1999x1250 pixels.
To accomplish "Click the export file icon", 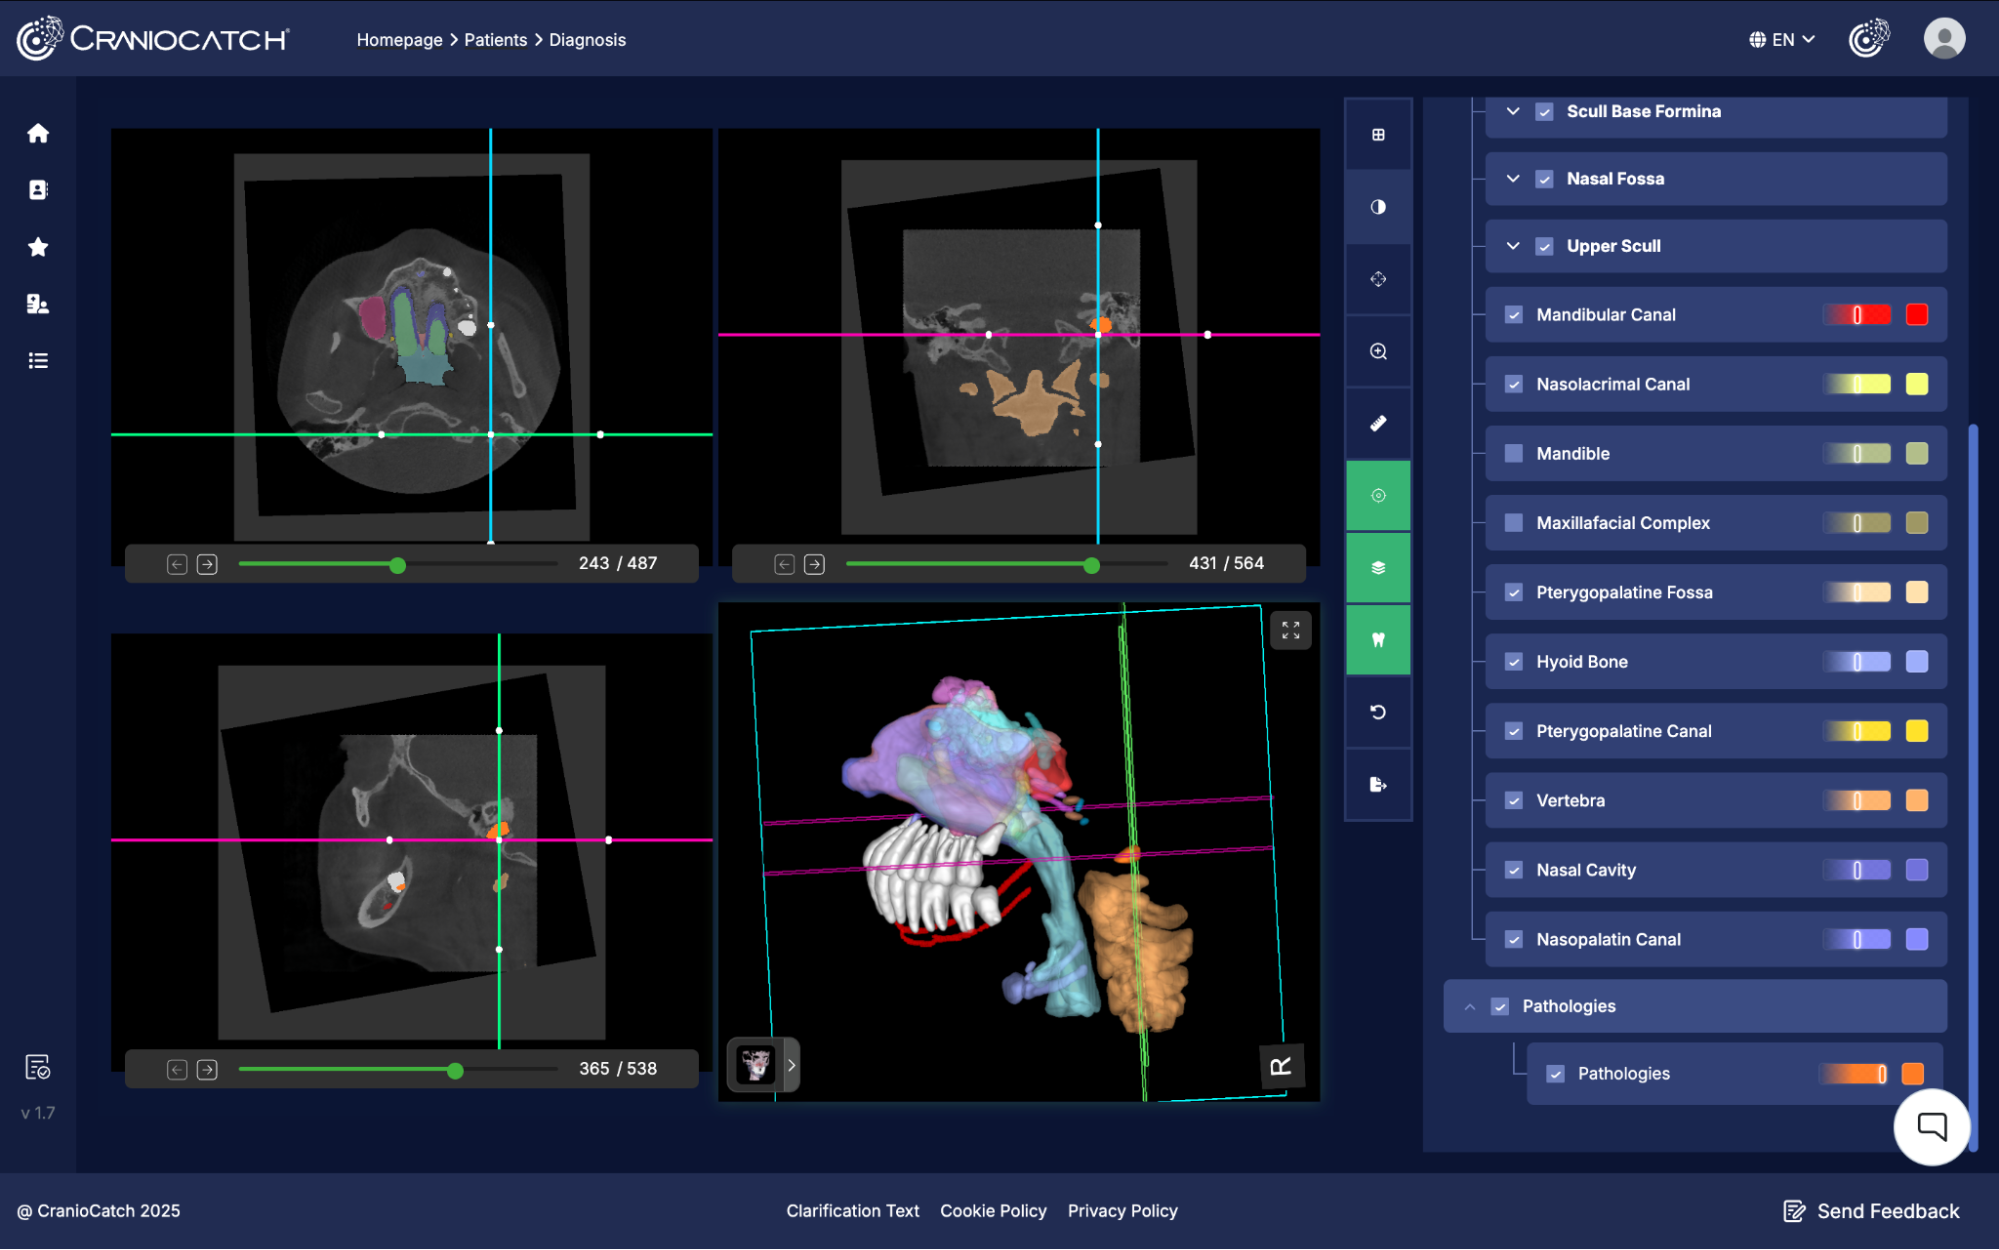I will point(1378,784).
